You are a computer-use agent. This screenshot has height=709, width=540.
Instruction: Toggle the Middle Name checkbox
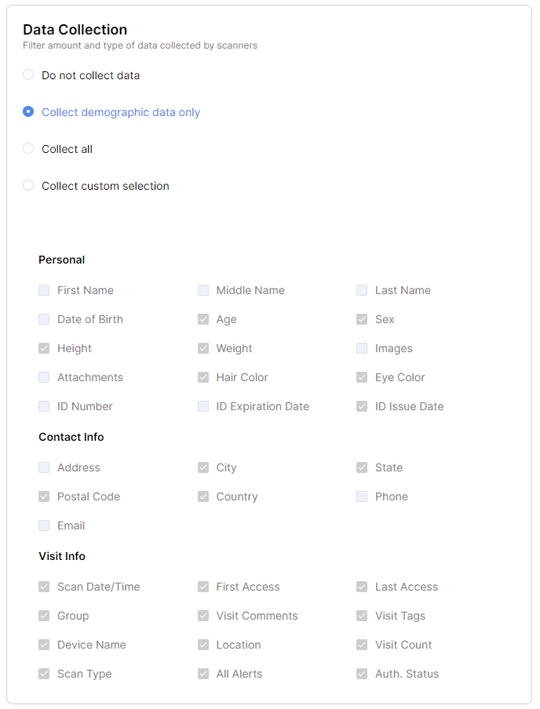tap(203, 290)
